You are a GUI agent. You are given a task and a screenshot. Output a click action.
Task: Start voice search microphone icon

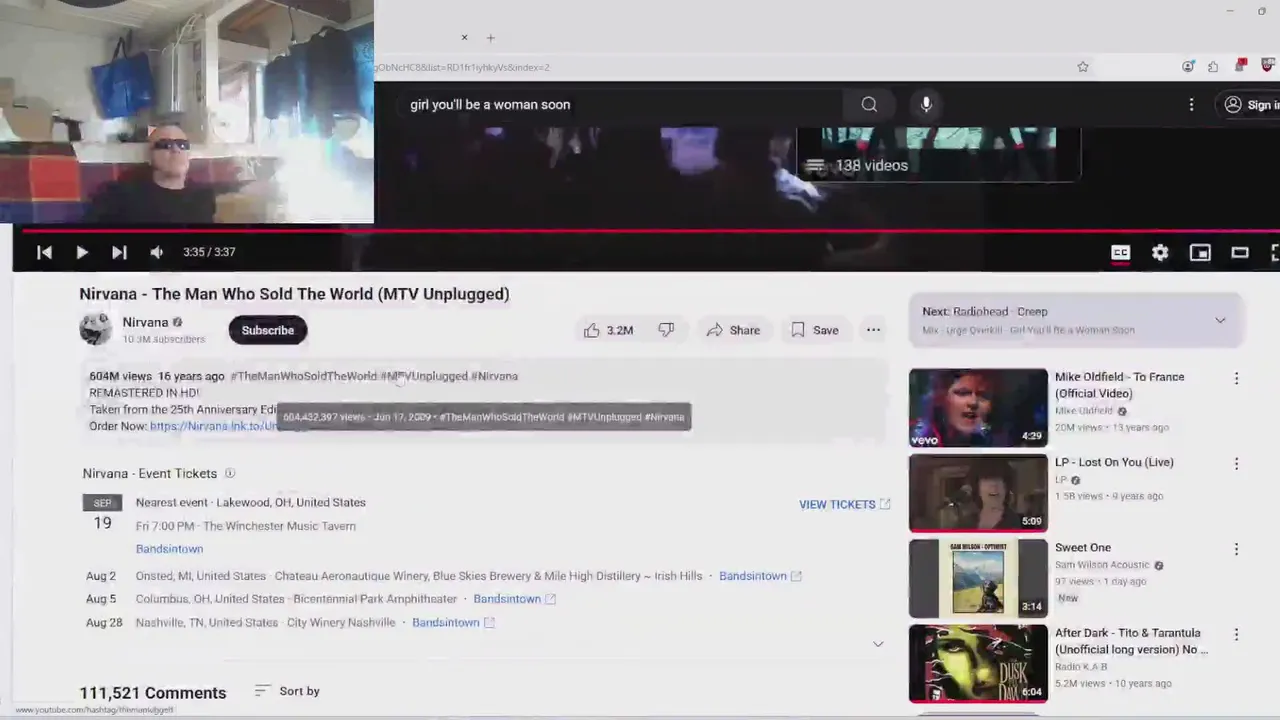point(926,104)
